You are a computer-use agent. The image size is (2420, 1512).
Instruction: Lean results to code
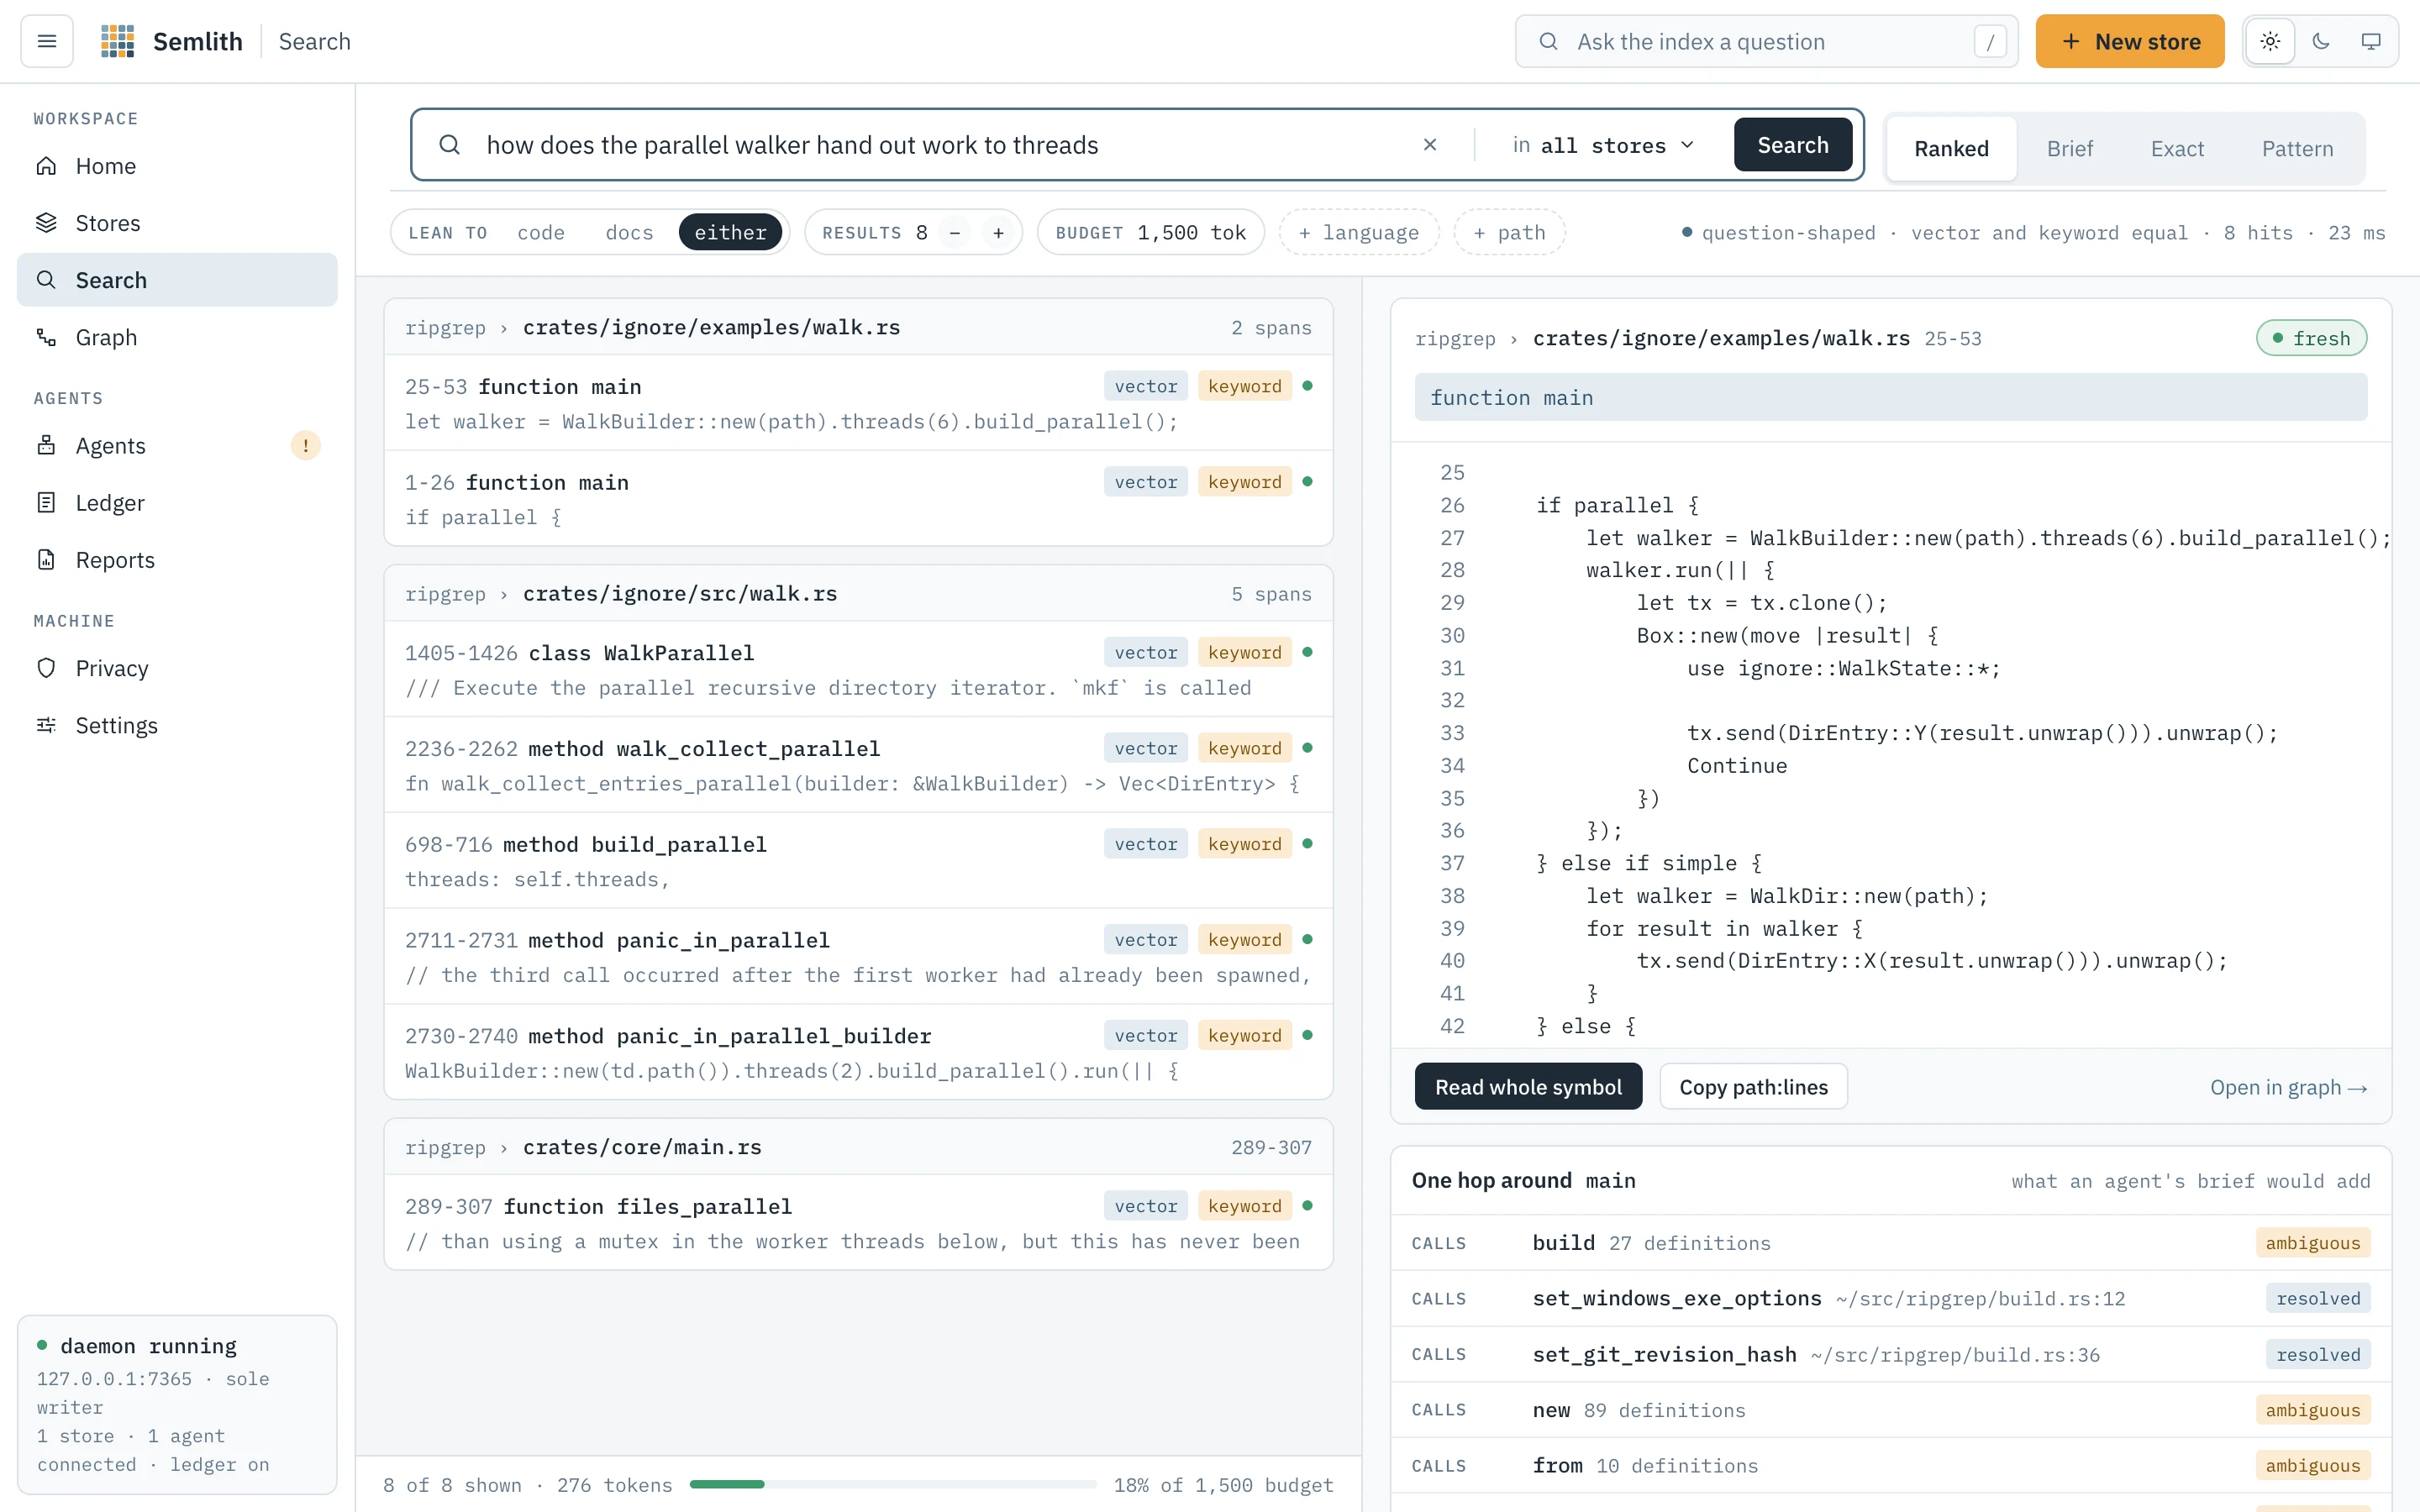541,232
